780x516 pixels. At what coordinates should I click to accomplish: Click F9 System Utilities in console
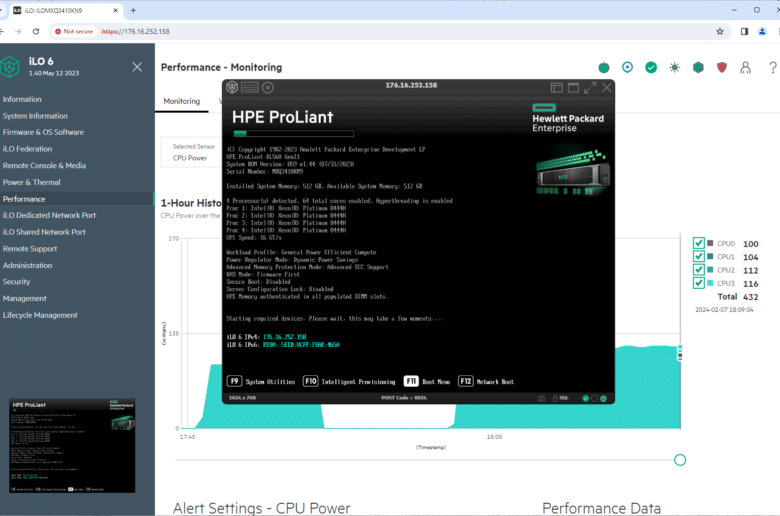pos(261,382)
